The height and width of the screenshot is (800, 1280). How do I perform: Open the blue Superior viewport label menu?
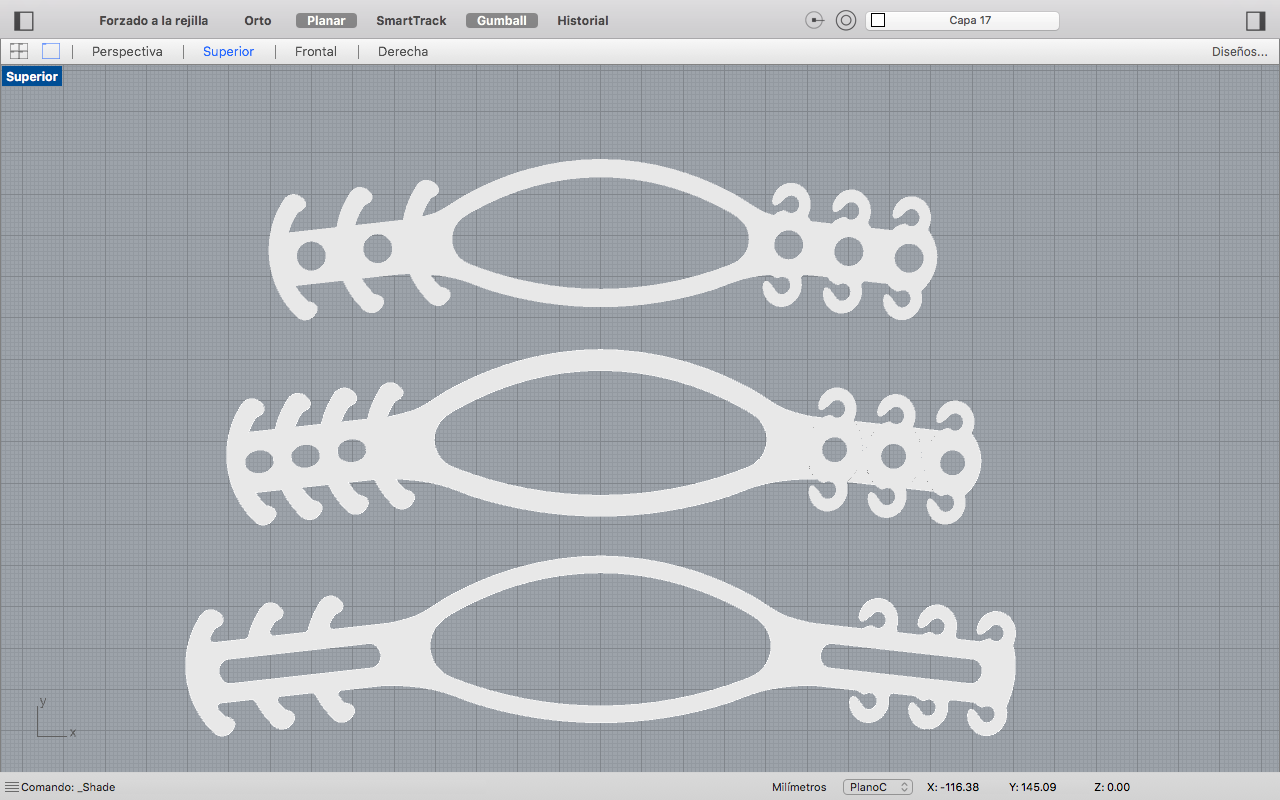click(x=32, y=76)
